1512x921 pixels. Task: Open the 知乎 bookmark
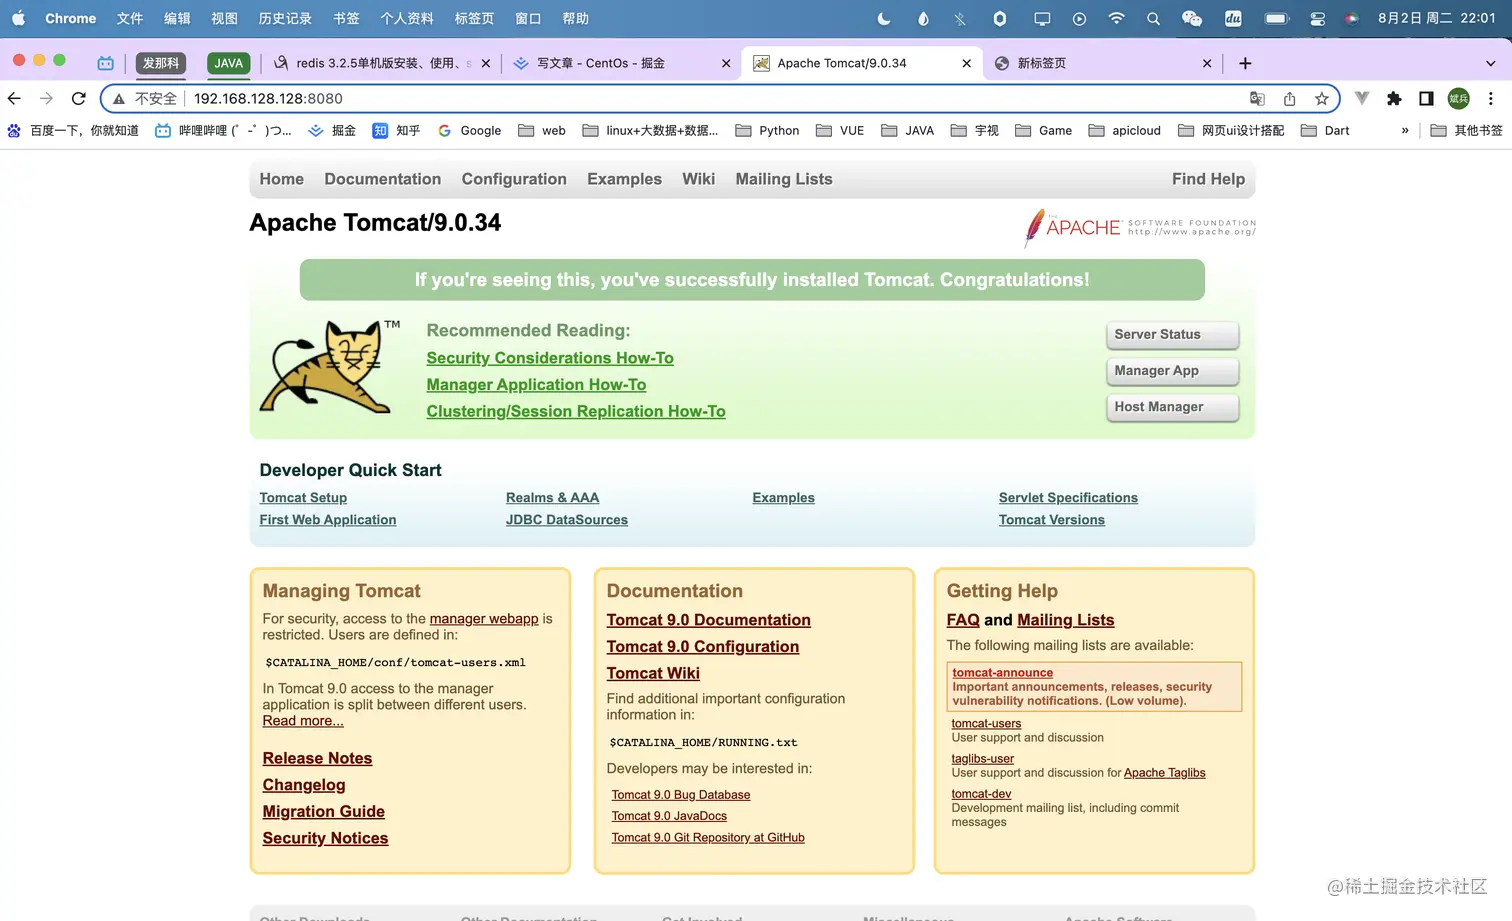click(x=396, y=130)
